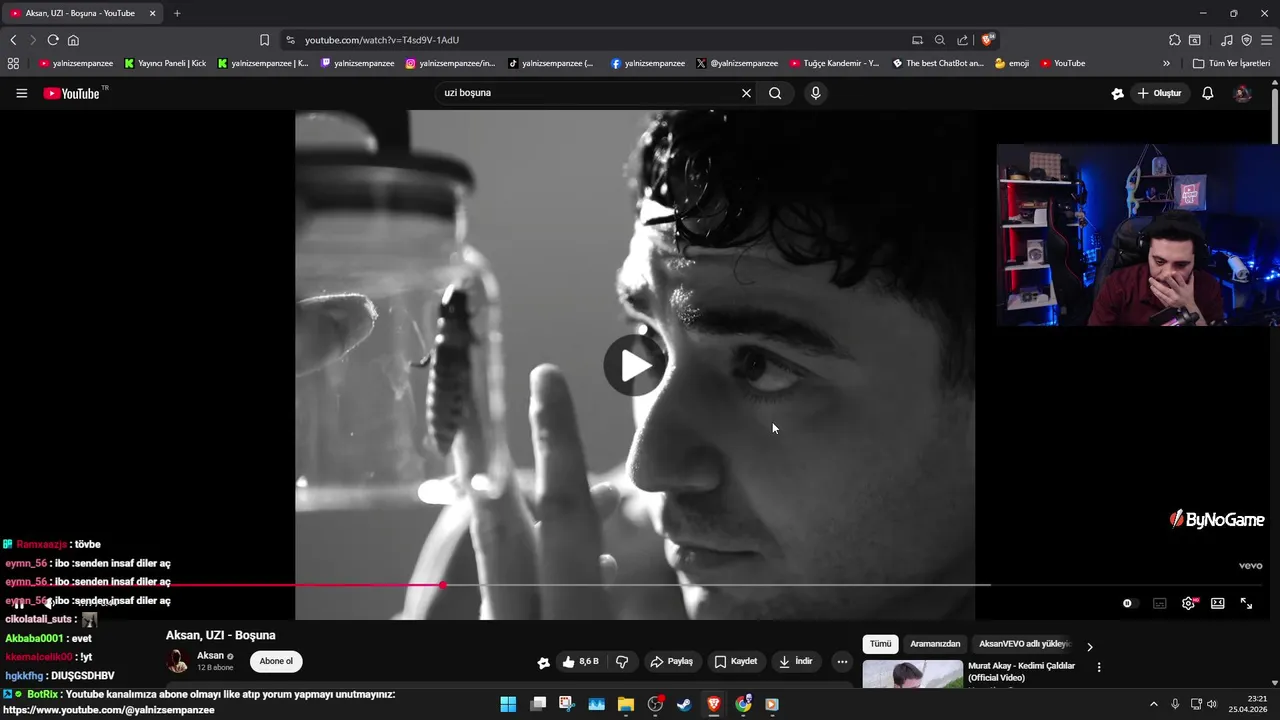
Task: Download video with the İndir button
Action: [796, 661]
